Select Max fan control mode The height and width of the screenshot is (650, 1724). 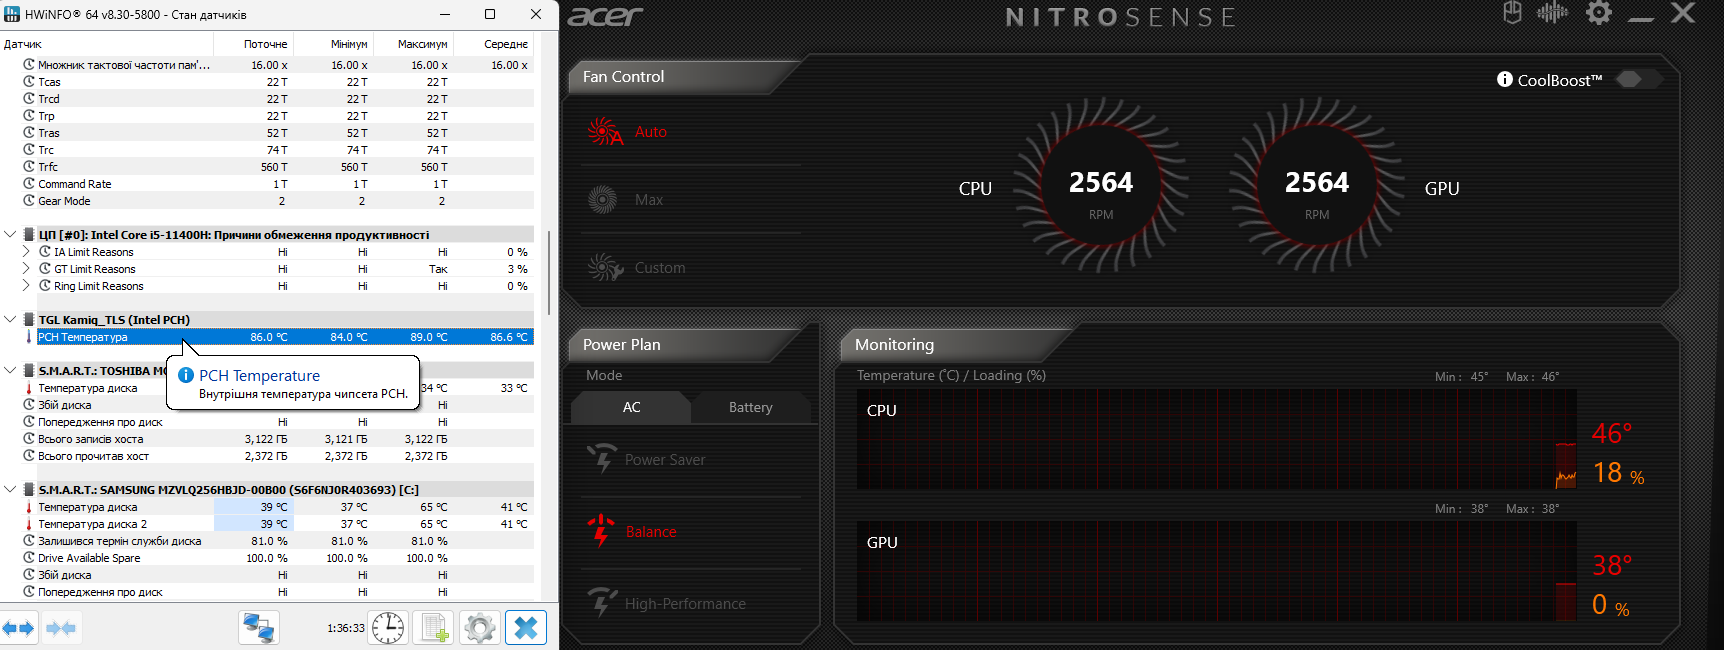(625, 200)
